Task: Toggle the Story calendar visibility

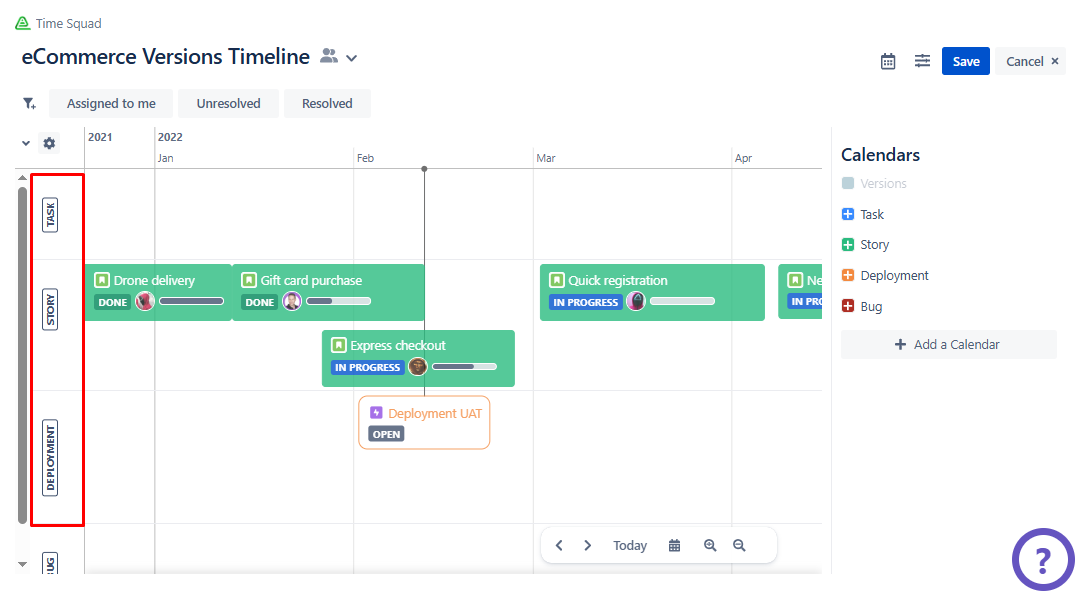Action: click(848, 244)
